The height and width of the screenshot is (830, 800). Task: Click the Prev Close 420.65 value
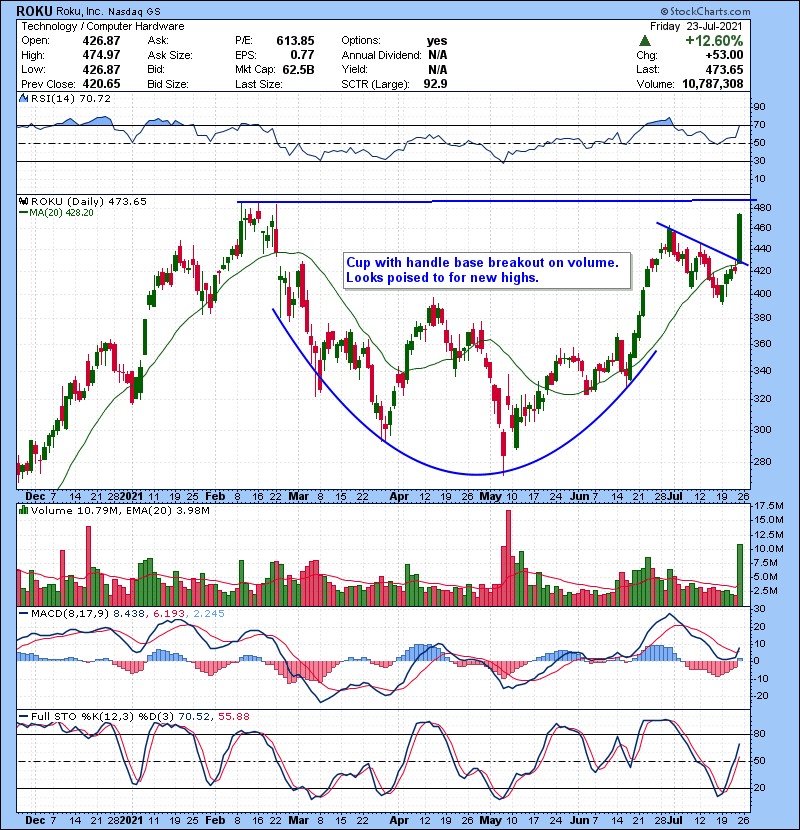(x=101, y=84)
